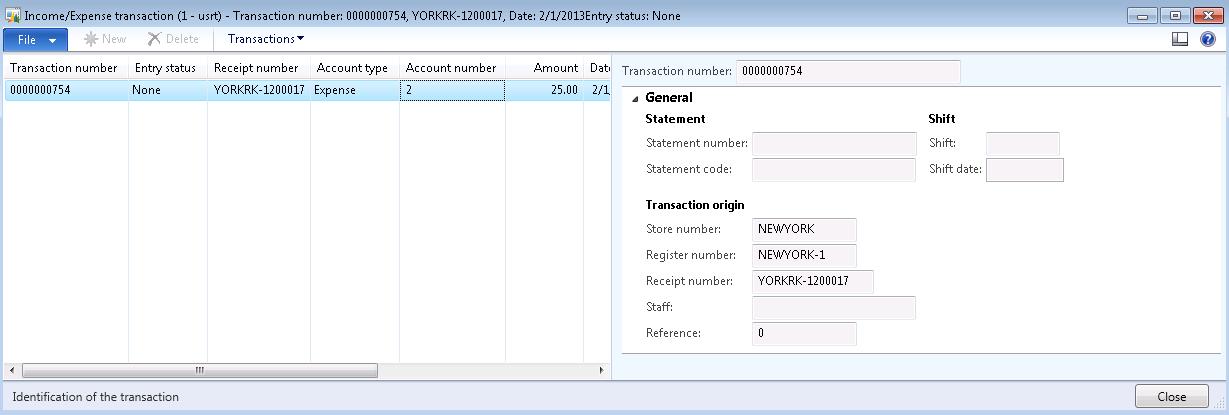Select receipt cell YORKRK-1200017 in grid

click(x=258, y=90)
